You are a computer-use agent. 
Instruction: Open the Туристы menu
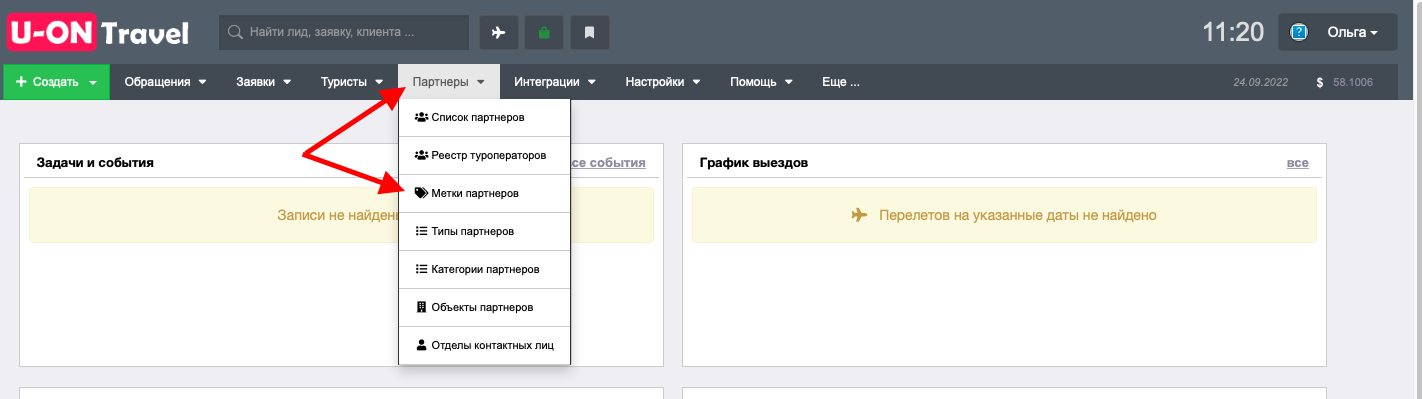(x=353, y=82)
